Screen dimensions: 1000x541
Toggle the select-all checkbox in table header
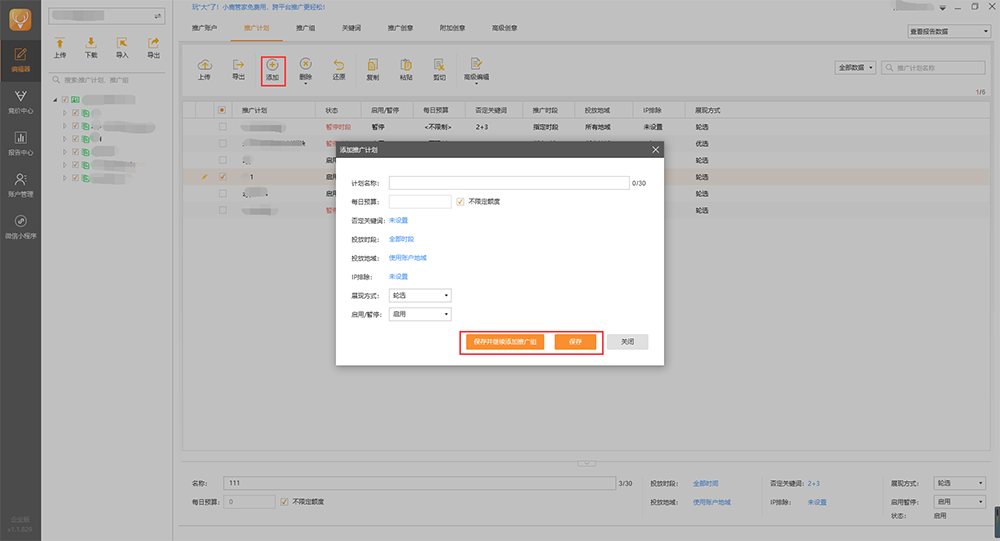222,110
